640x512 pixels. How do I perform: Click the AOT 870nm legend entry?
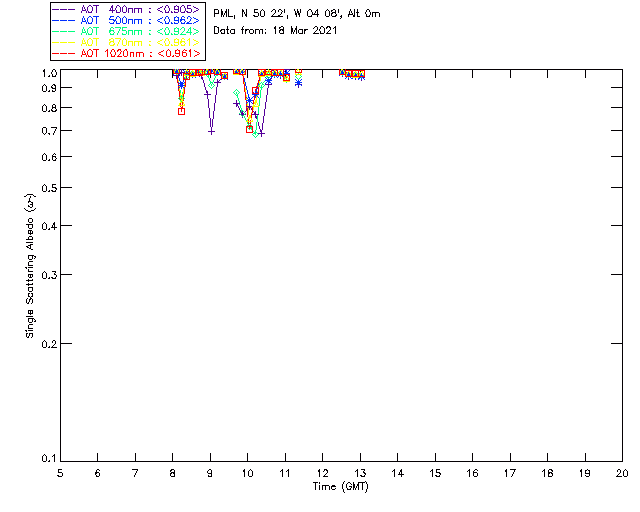[x=127, y=42]
